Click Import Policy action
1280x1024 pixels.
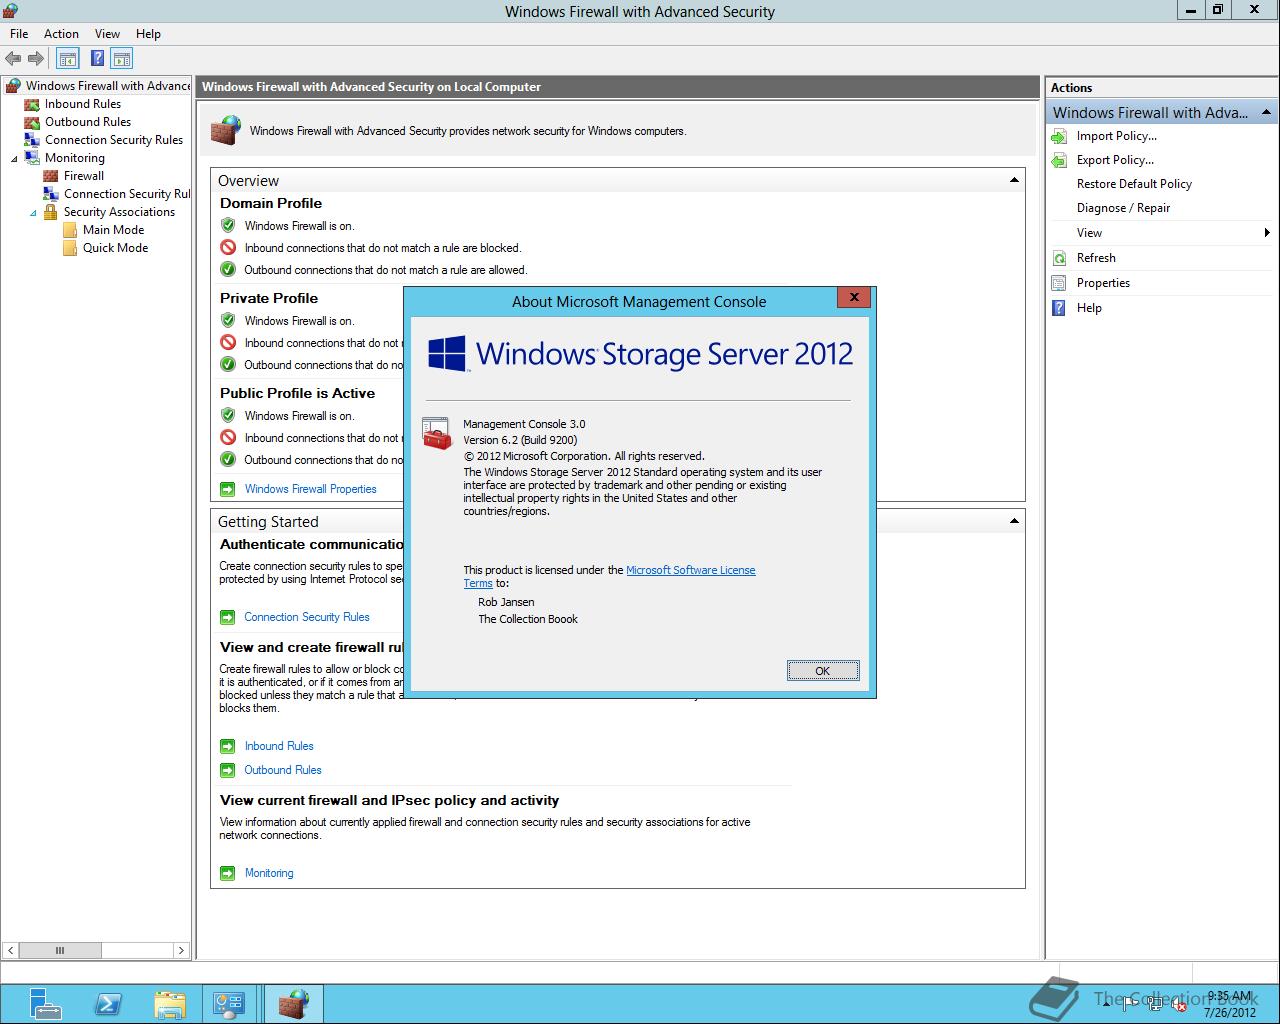pyautogui.click(x=1116, y=136)
